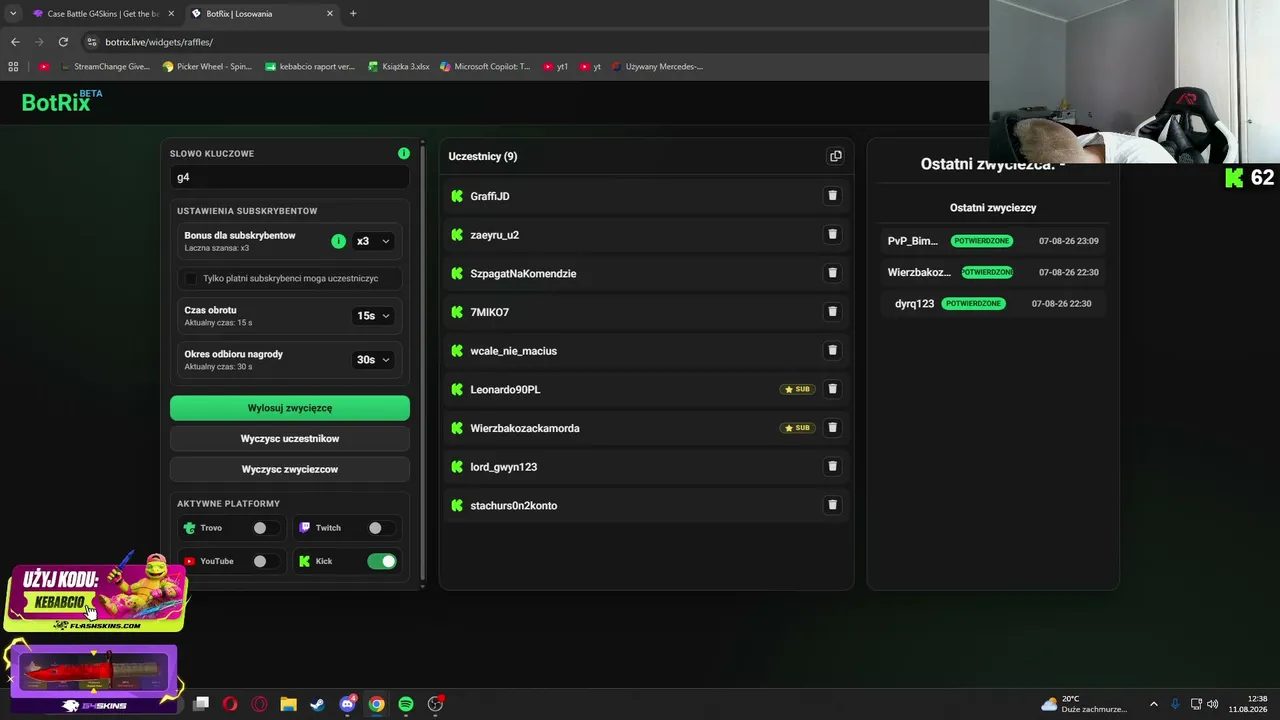Click SUB badge next to Wierzbakozackamorda
The height and width of the screenshot is (720, 1280).
[x=797, y=428]
